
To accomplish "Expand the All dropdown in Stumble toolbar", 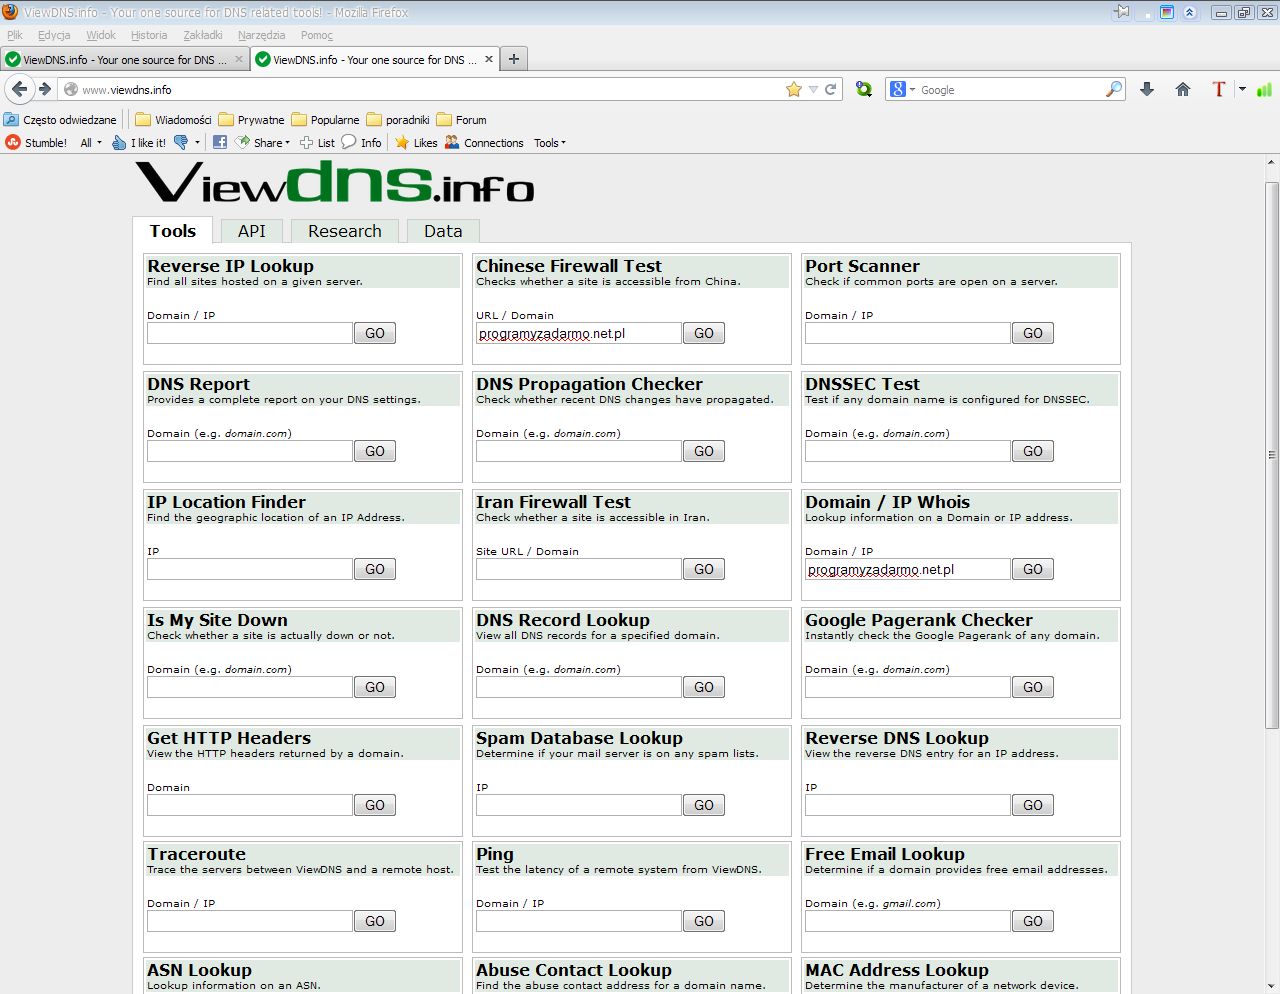I will click(x=91, y=142).
